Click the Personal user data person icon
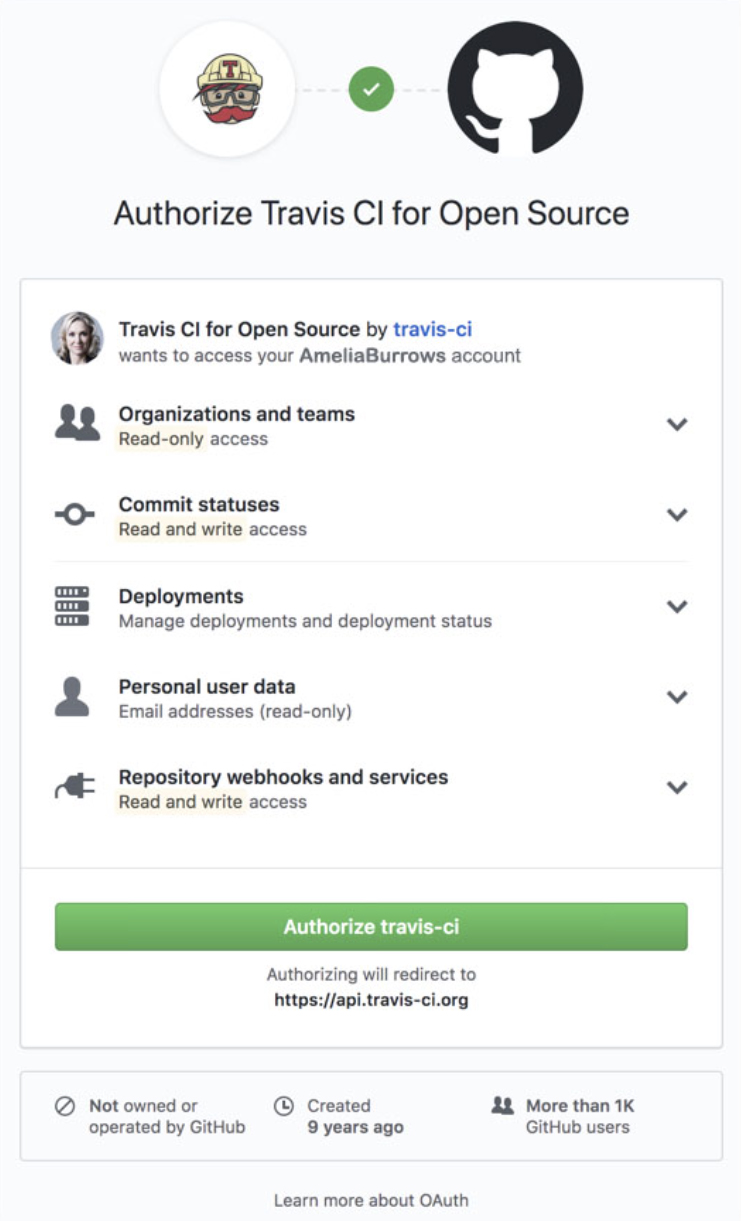Image resolution: width=741 pixels, height=1221 pixels. [x=72, y=697]
